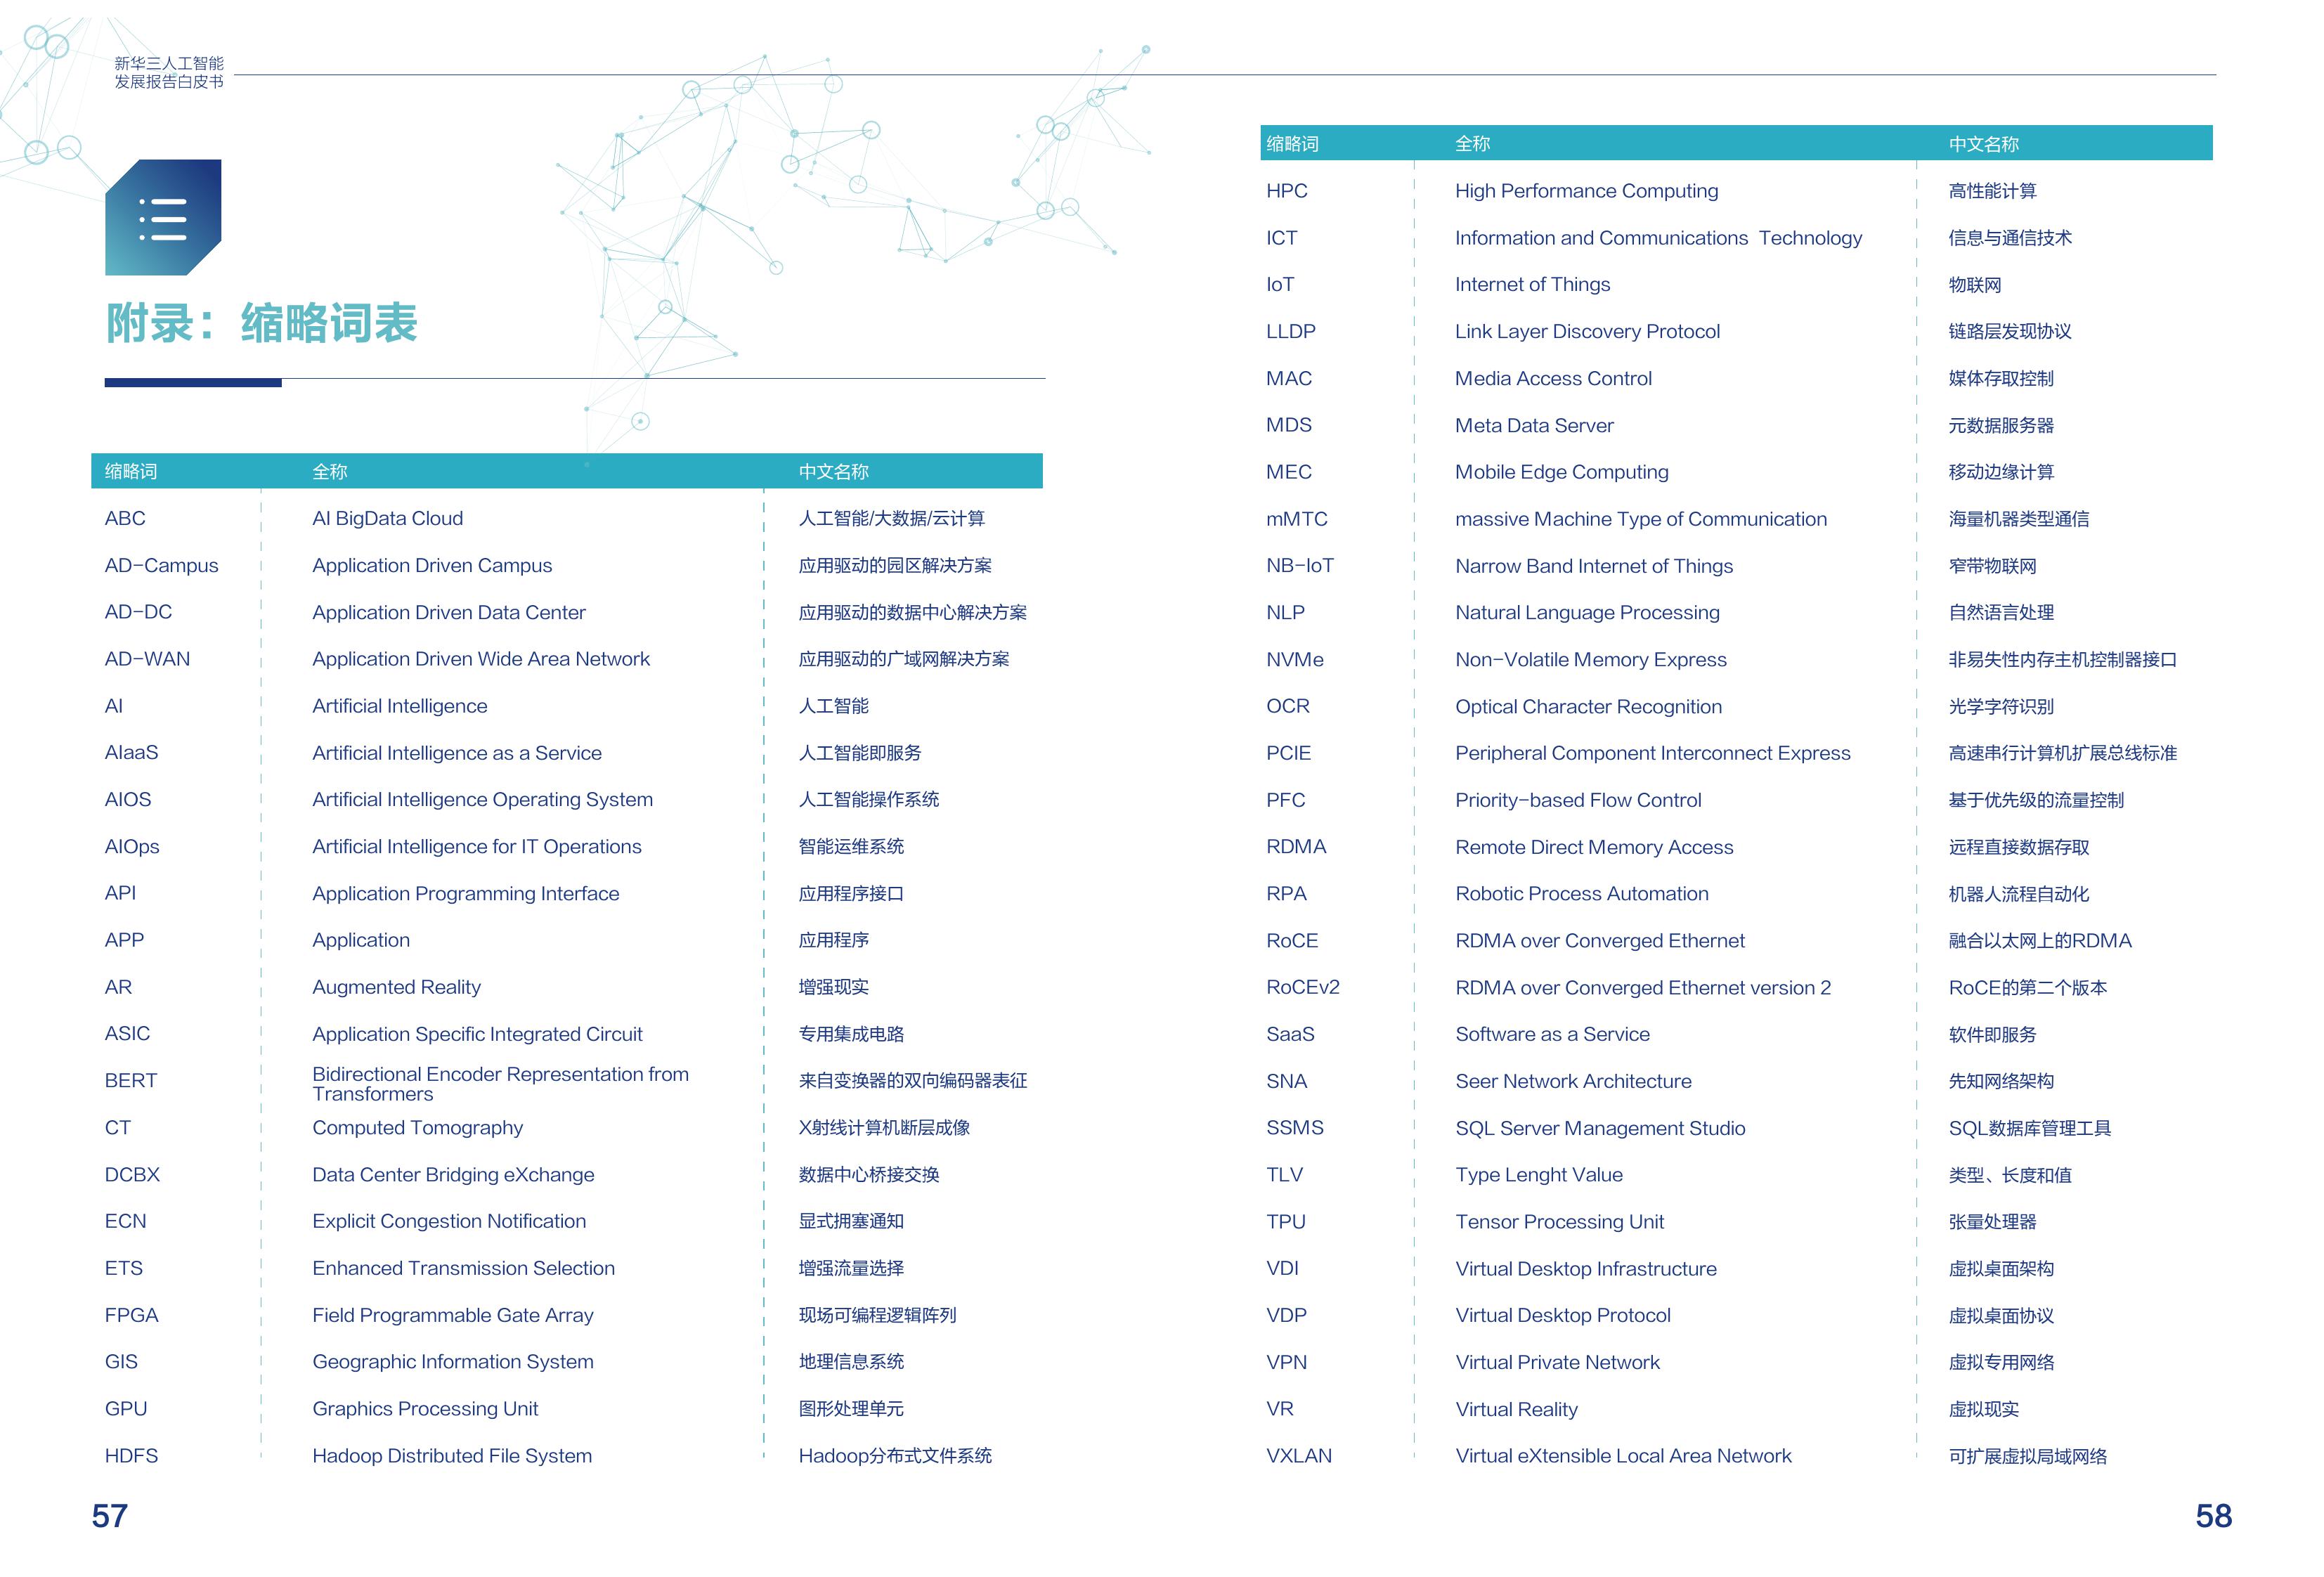Click the Chinese name 来自变换器的双向编码器表征
Image resolution: width=2324 pixels, height=1577 pixels.
click(x=912, y=1080)
